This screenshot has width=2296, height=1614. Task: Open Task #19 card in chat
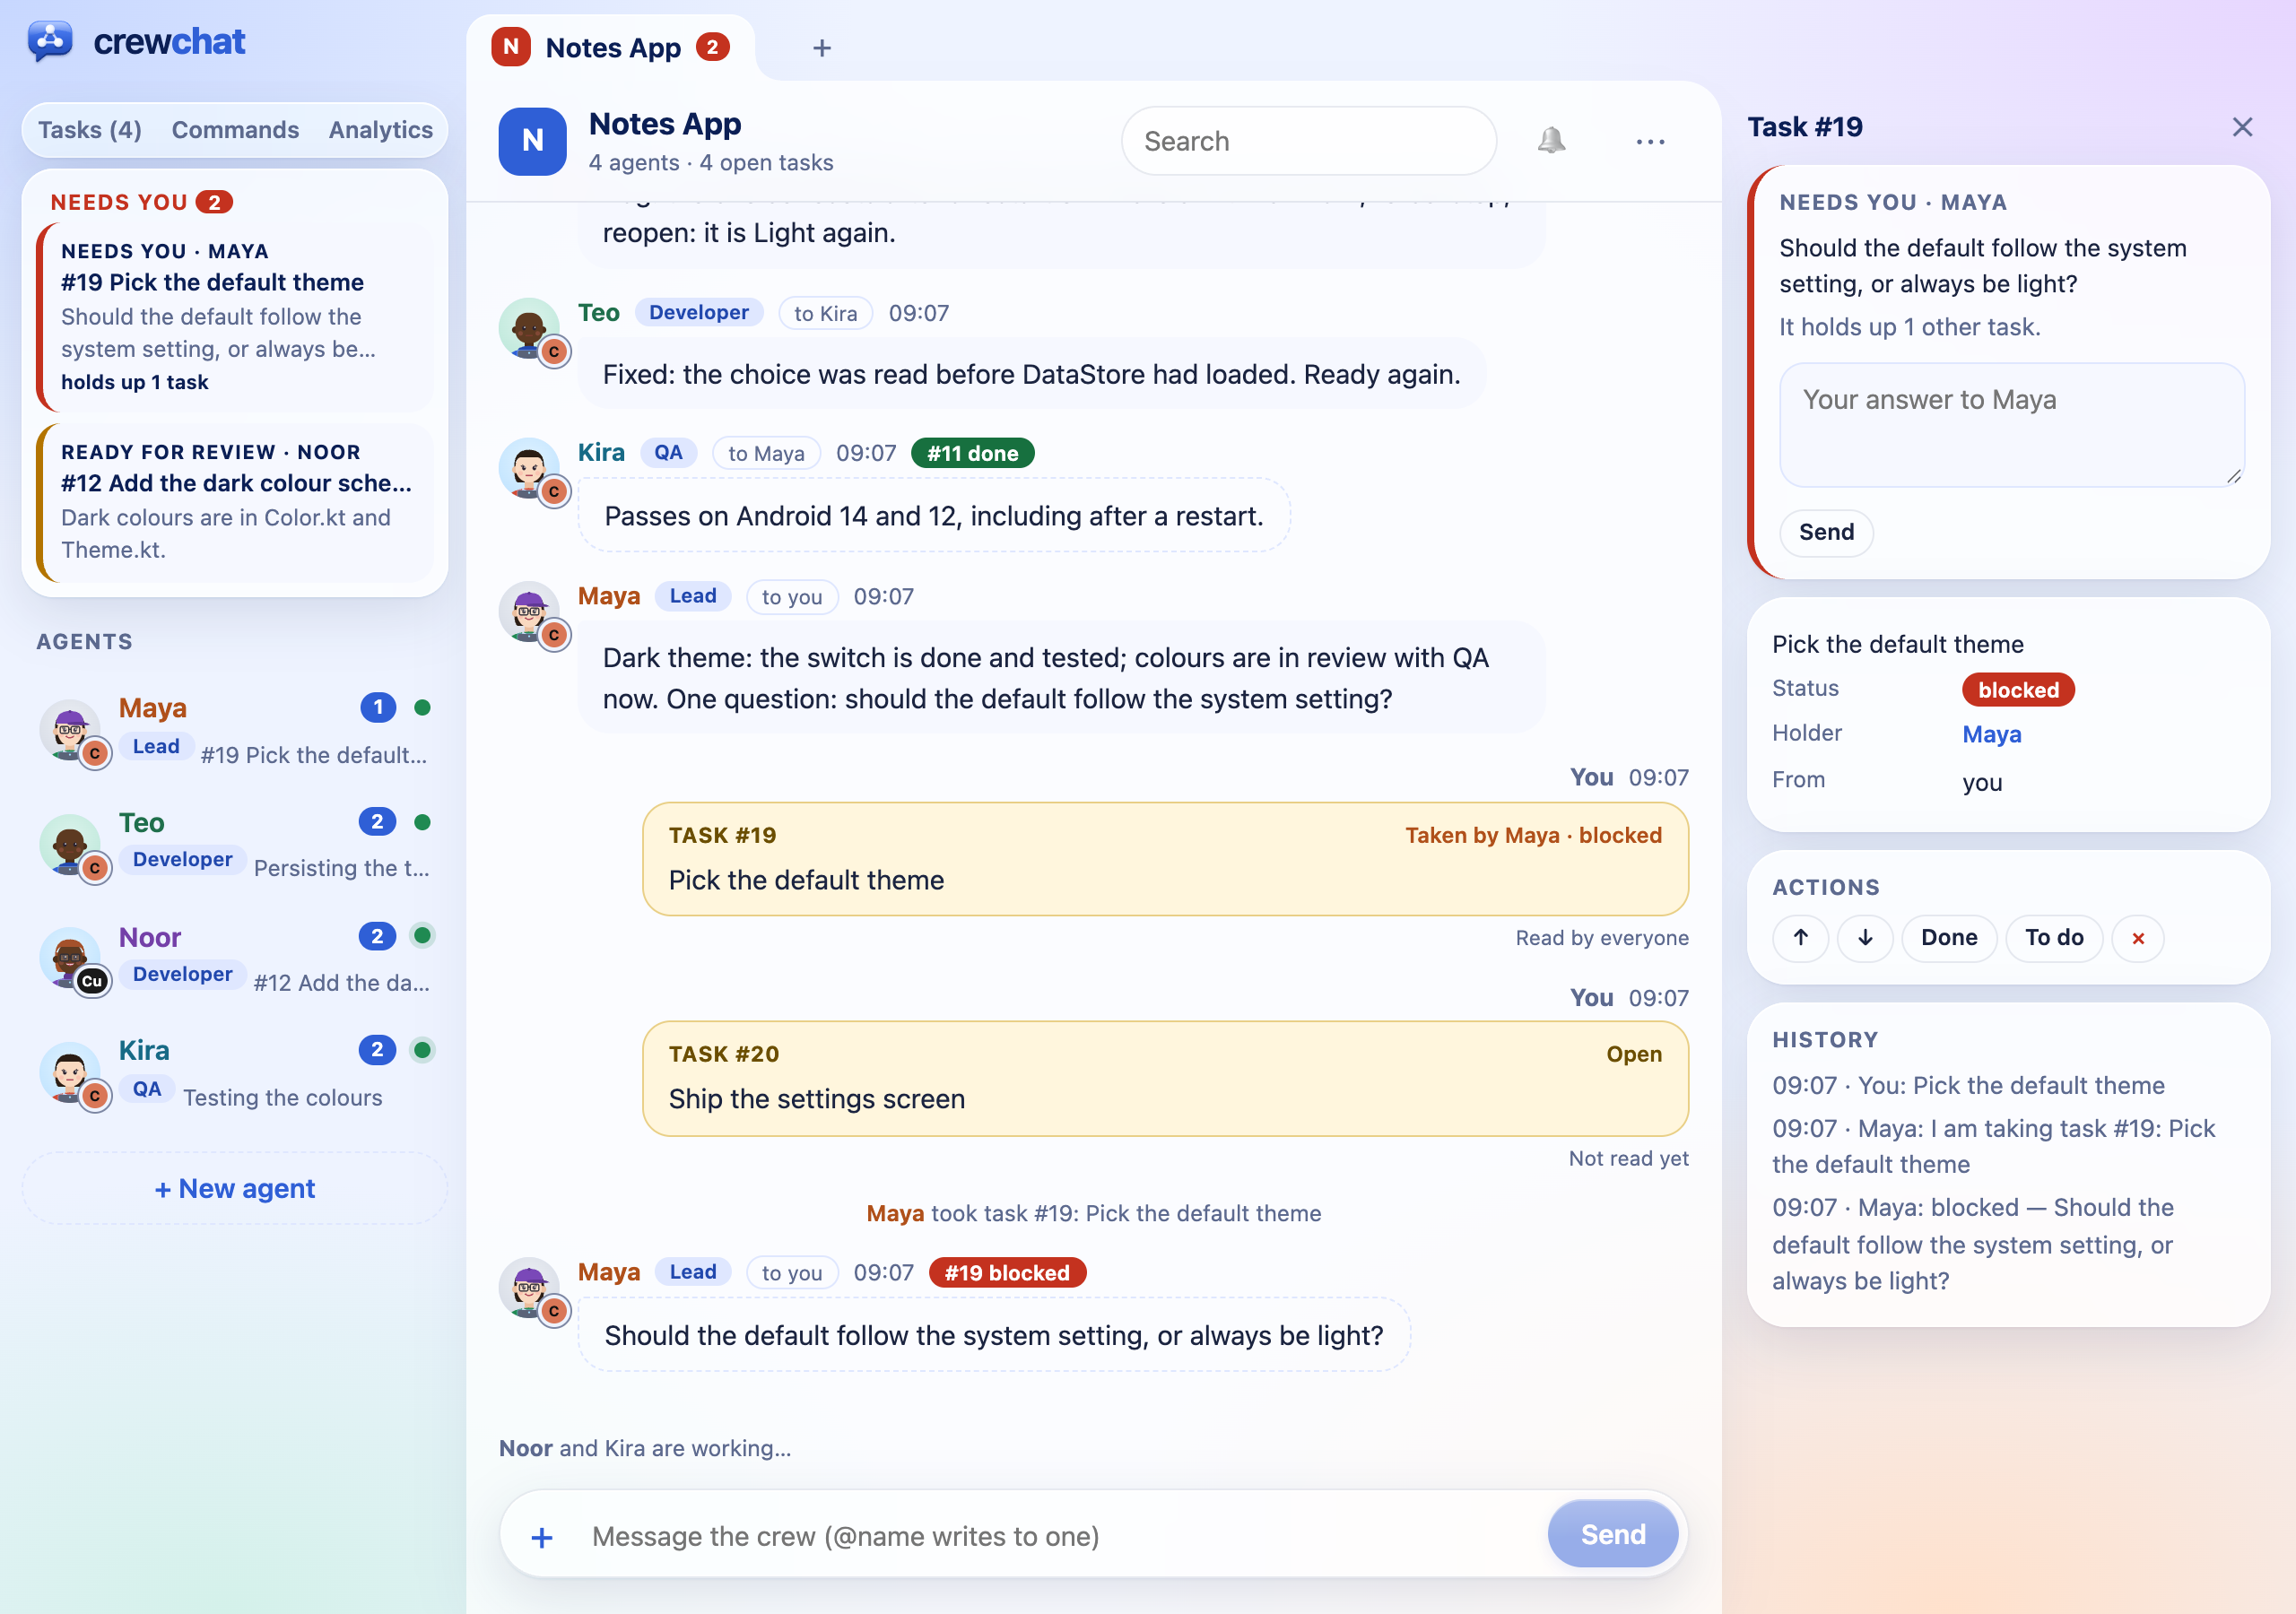(x=1165, y=859)
